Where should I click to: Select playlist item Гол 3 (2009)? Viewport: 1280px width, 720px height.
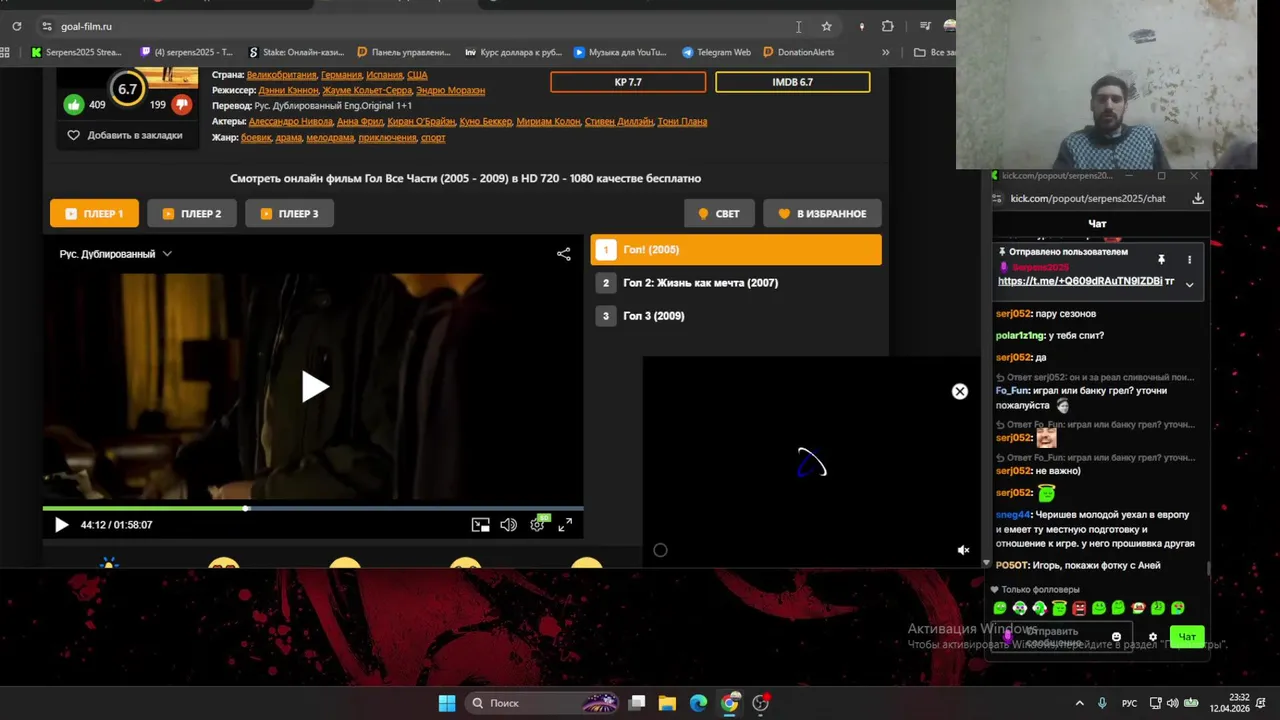(736, 316)
